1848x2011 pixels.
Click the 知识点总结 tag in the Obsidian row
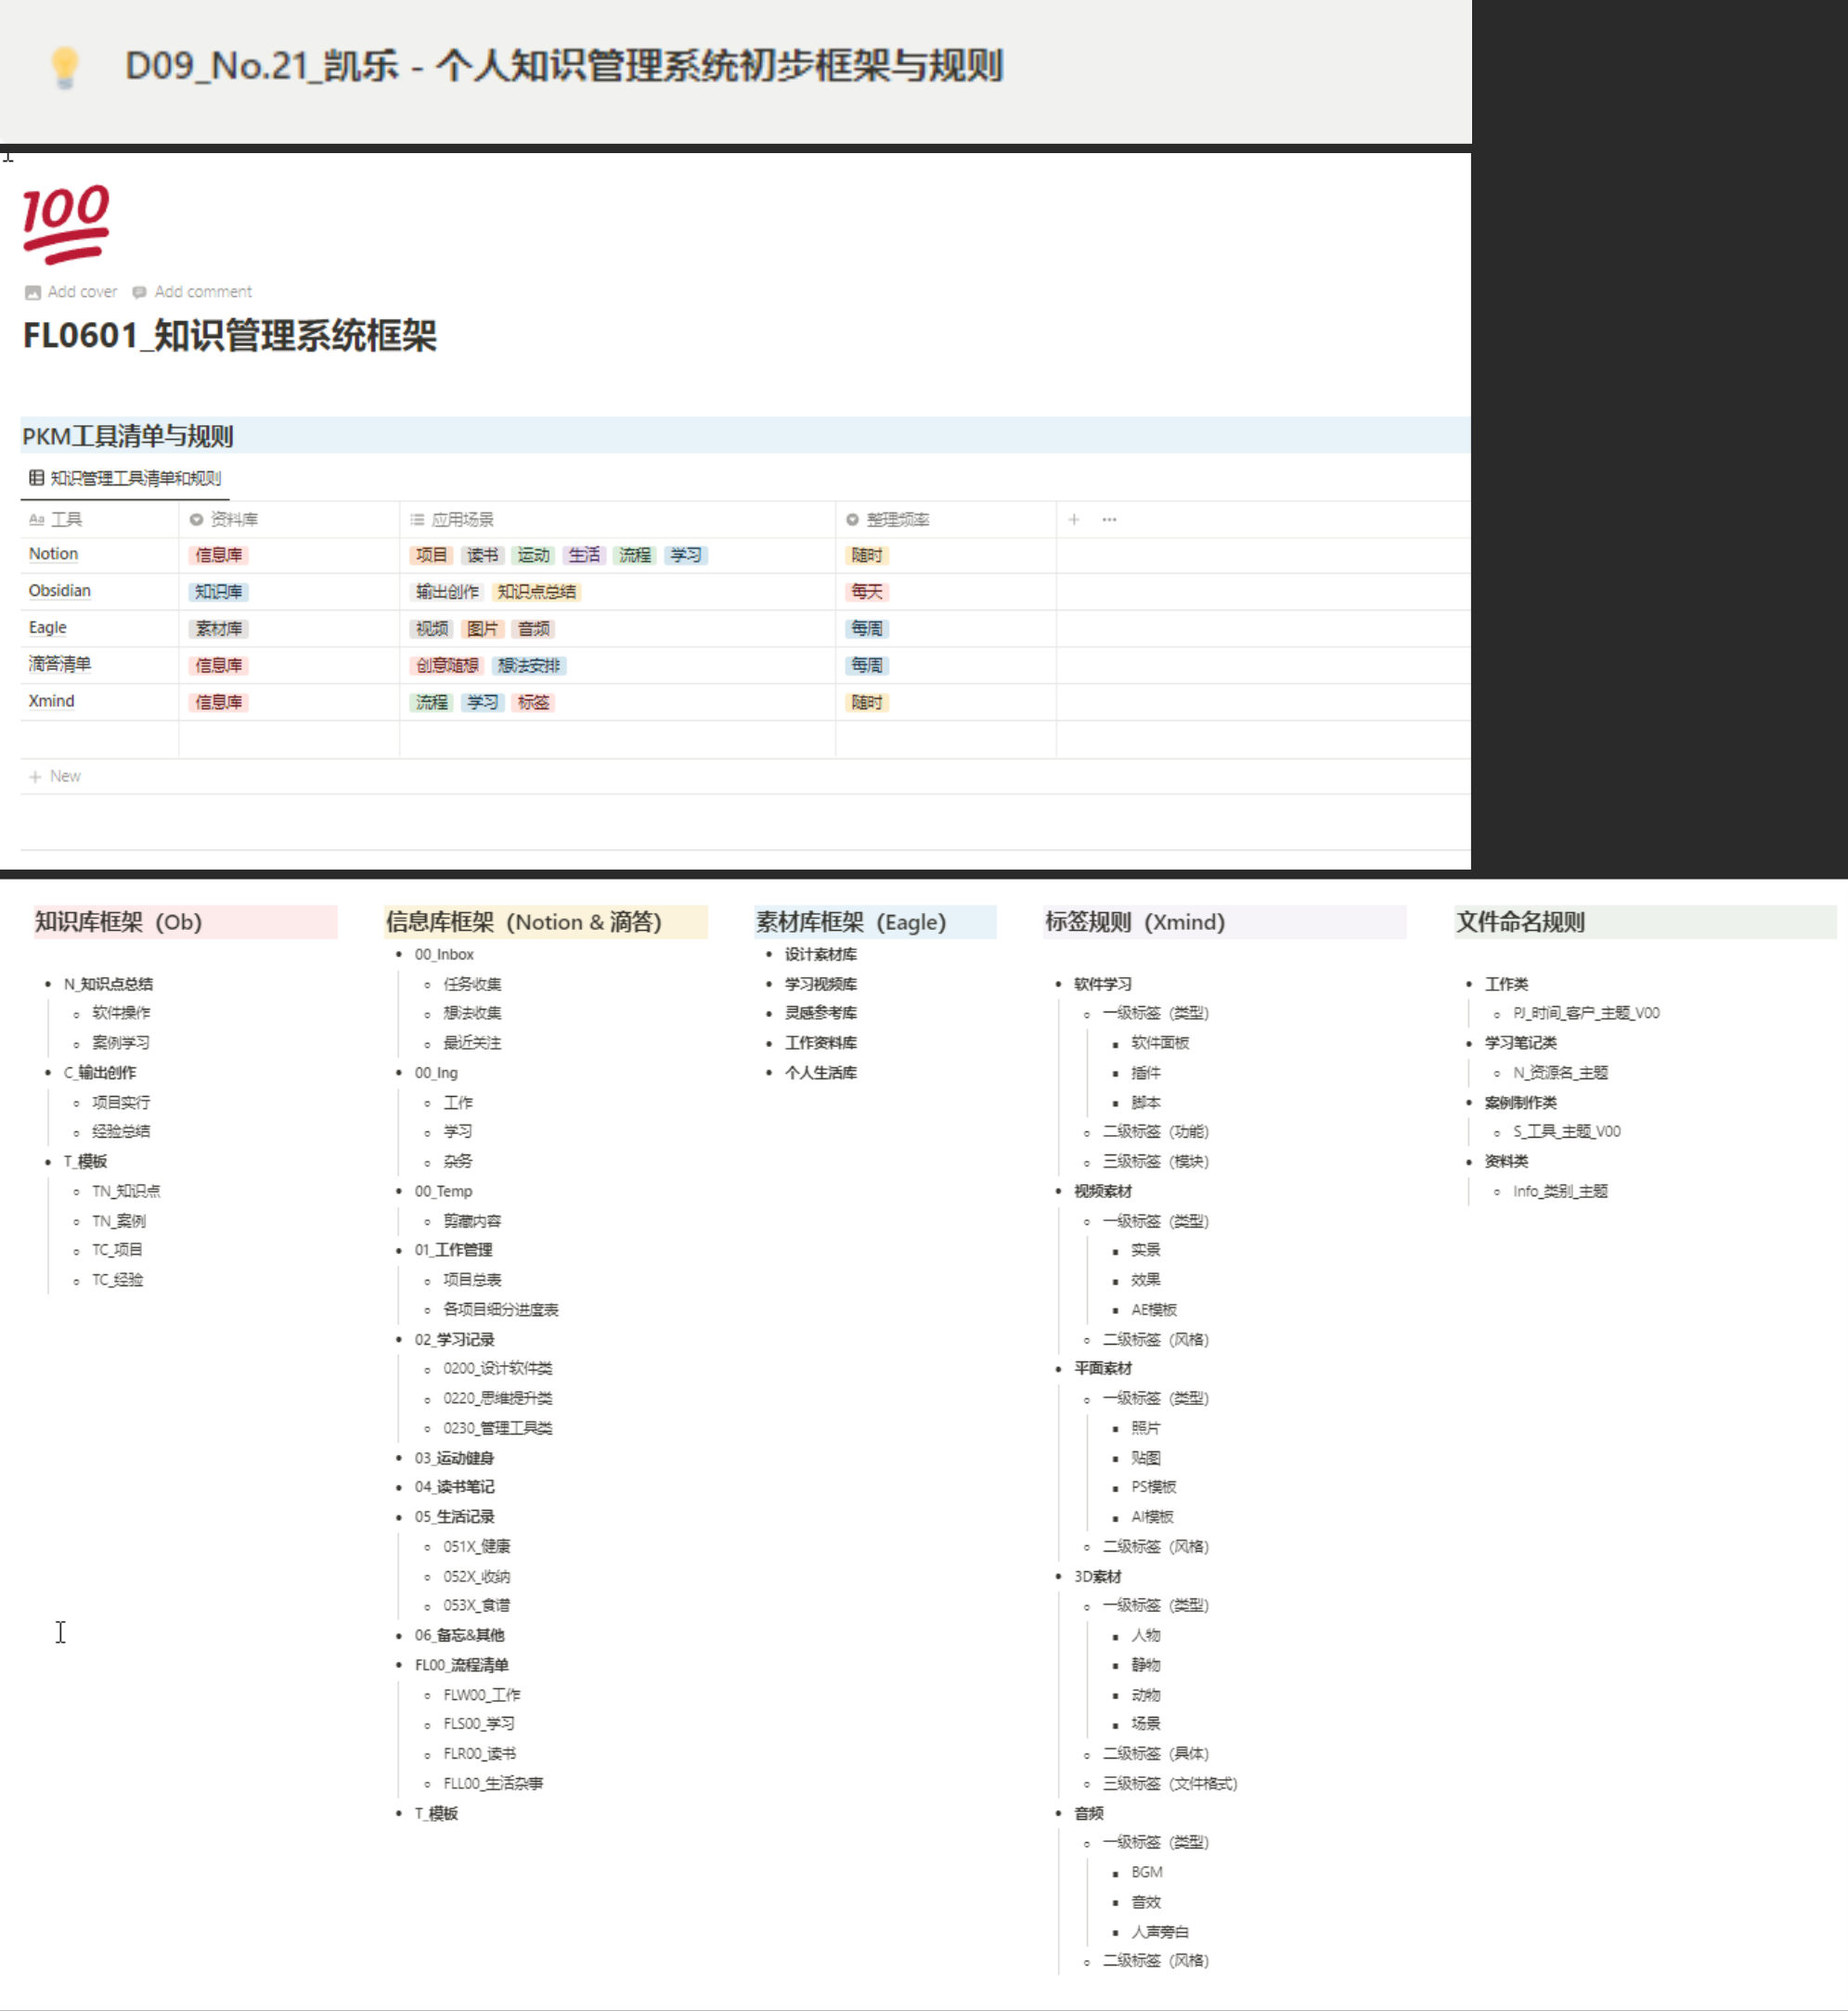point(537,592)
